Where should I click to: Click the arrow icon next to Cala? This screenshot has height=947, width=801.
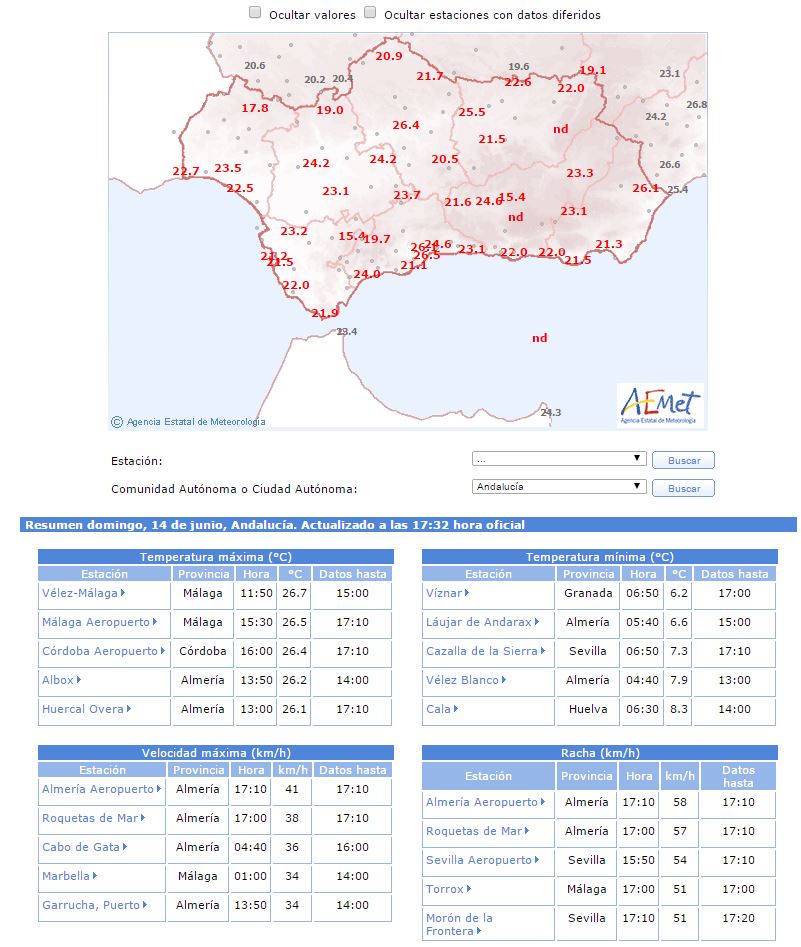(x=456, y=709)
